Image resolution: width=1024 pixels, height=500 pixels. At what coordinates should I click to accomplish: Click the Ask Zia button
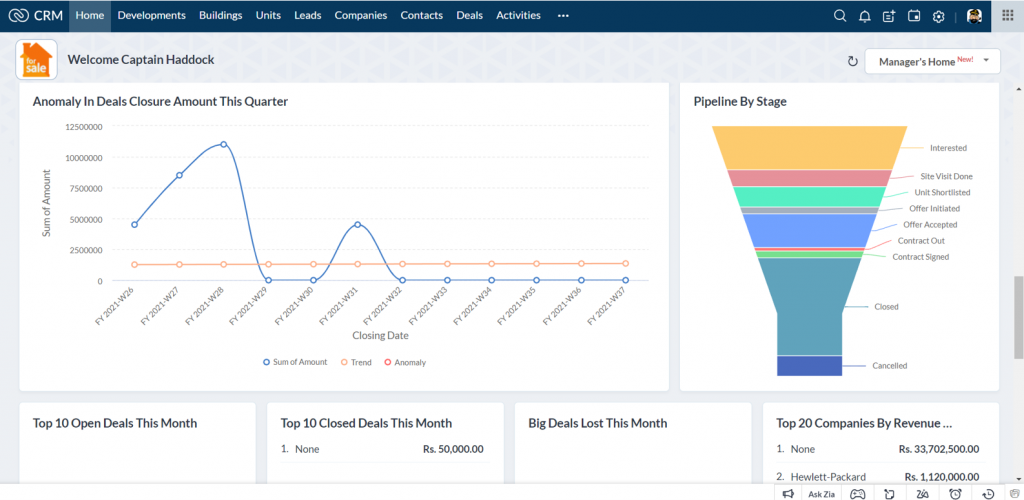pos(822,493)
